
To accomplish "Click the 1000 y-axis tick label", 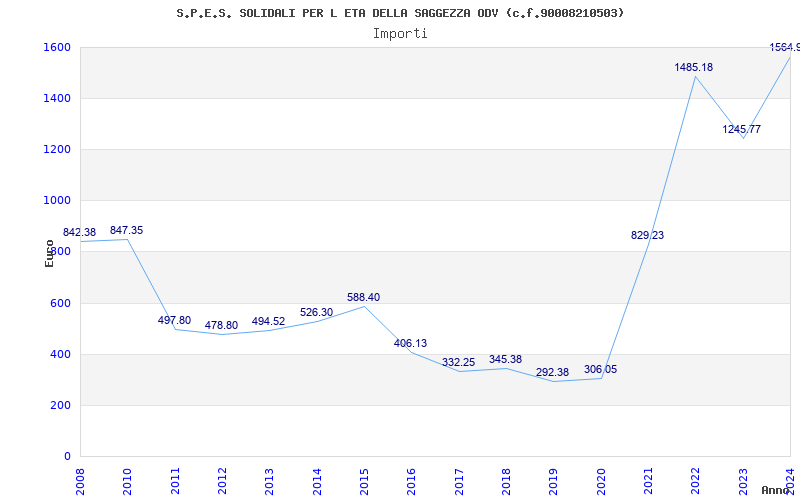I will pyautogui.click(x=57, y=201).
